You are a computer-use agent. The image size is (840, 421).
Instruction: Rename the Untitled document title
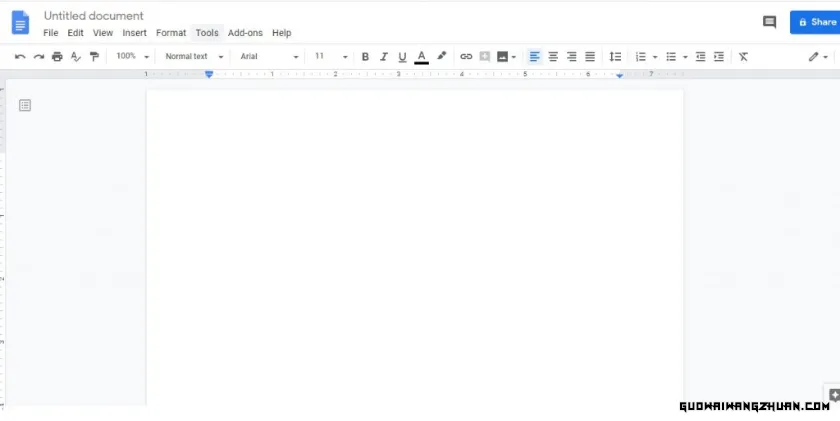click(94, 16)
